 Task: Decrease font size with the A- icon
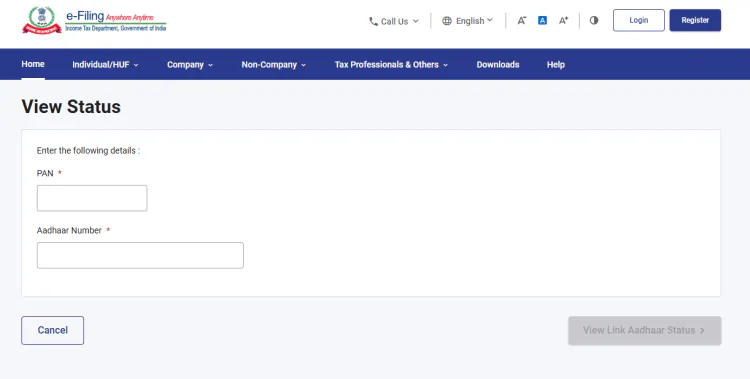521,21
